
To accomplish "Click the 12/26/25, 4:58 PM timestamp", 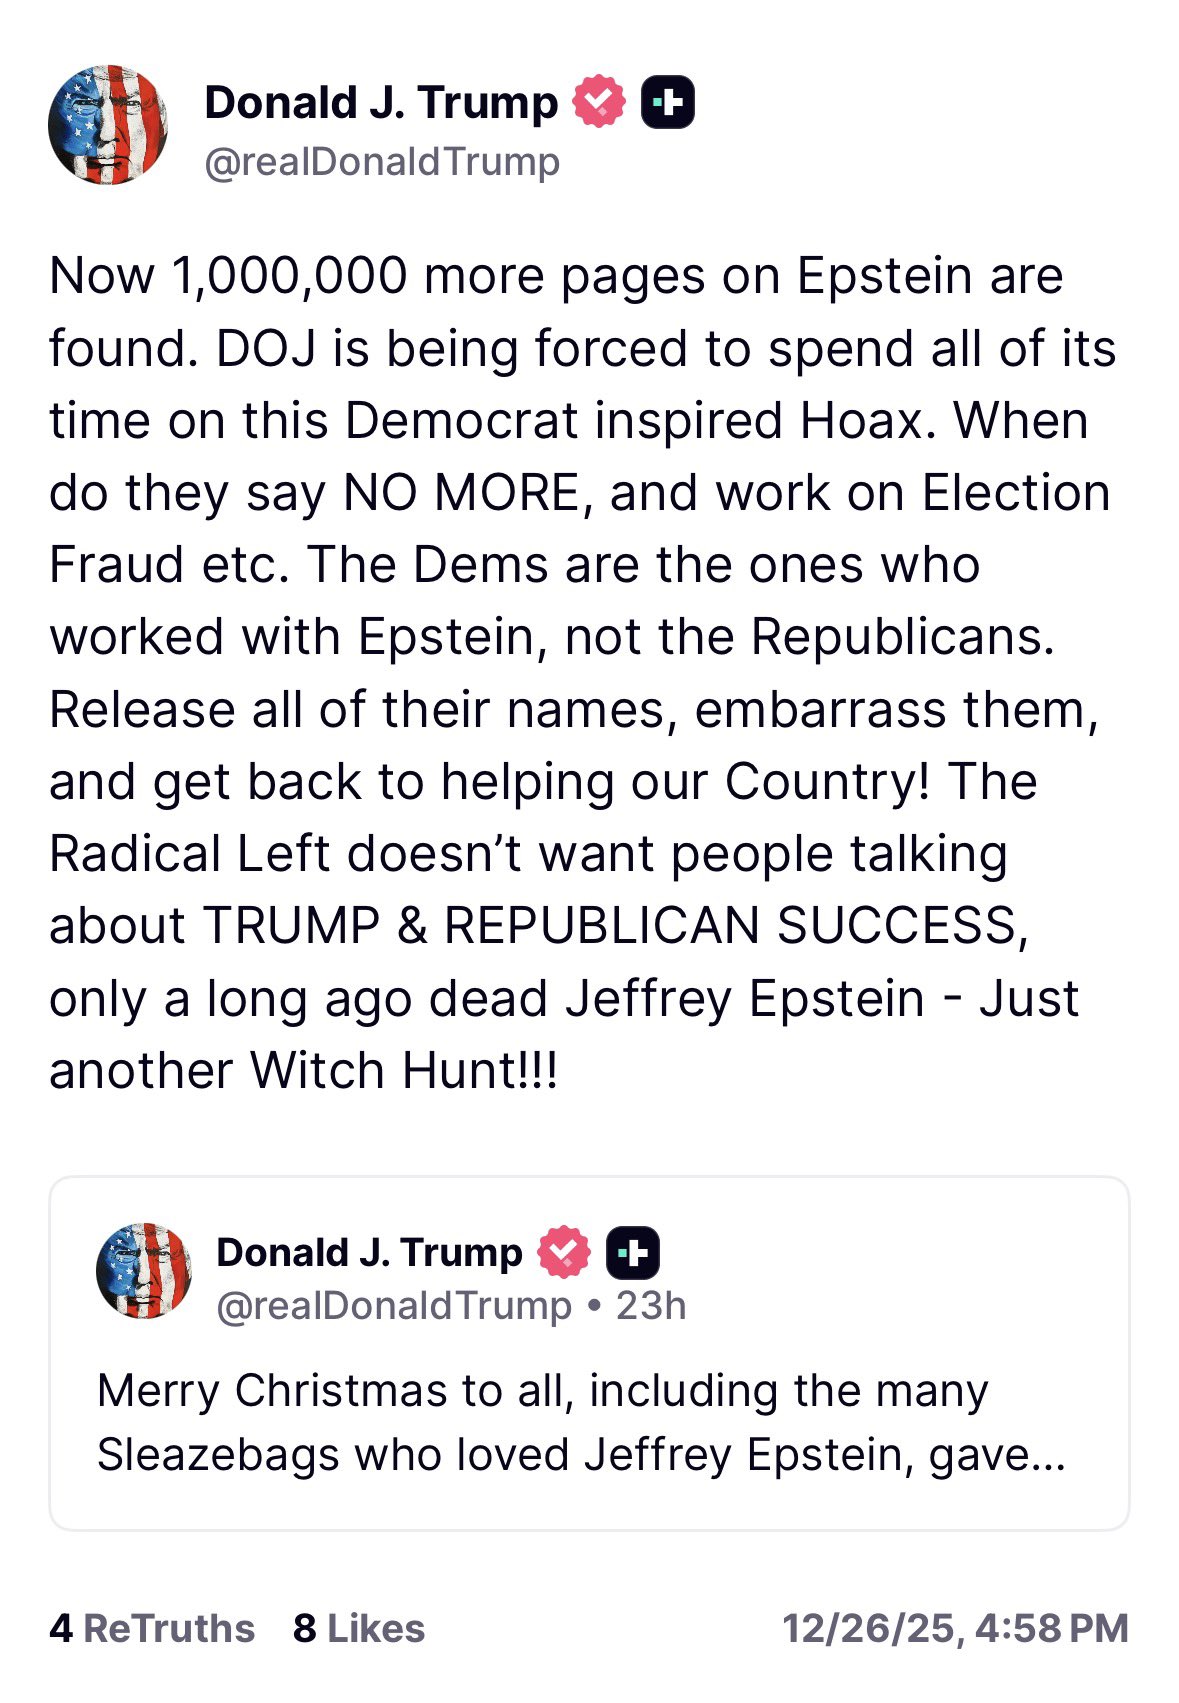I will click(955, 1628).
